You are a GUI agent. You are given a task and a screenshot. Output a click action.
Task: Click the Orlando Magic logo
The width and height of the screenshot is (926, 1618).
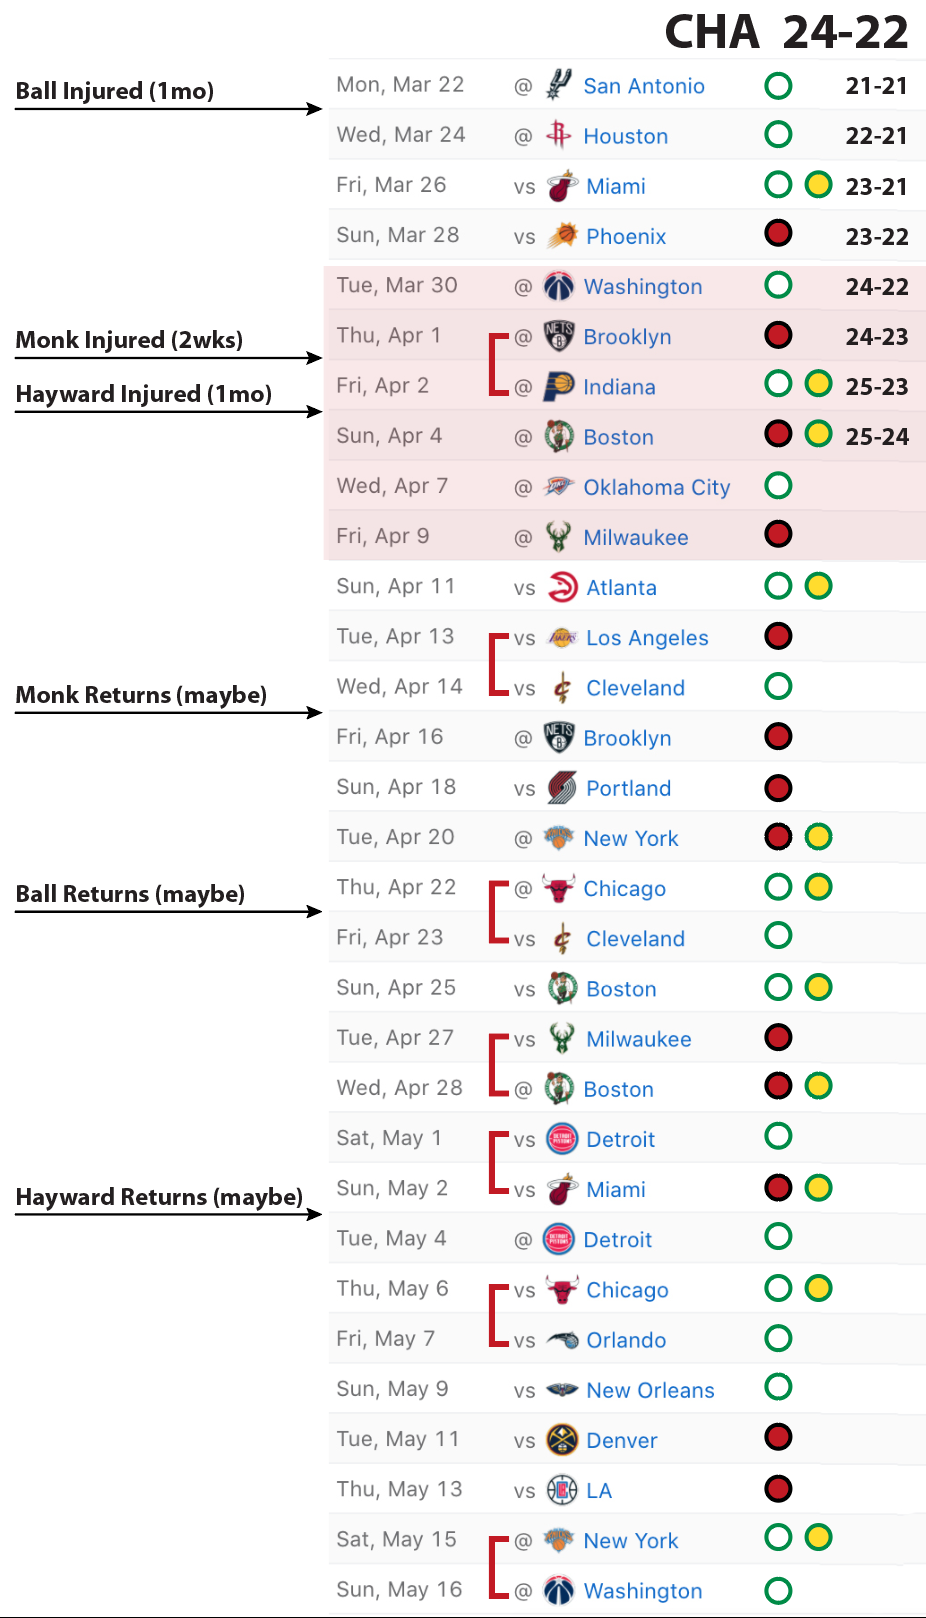(562, 1340)
